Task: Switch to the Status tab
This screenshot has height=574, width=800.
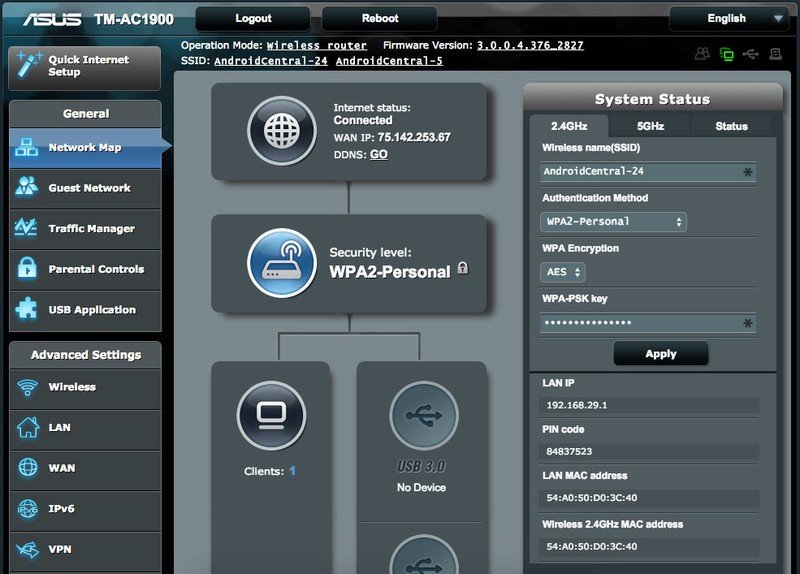Action: (x=731, y=126)
